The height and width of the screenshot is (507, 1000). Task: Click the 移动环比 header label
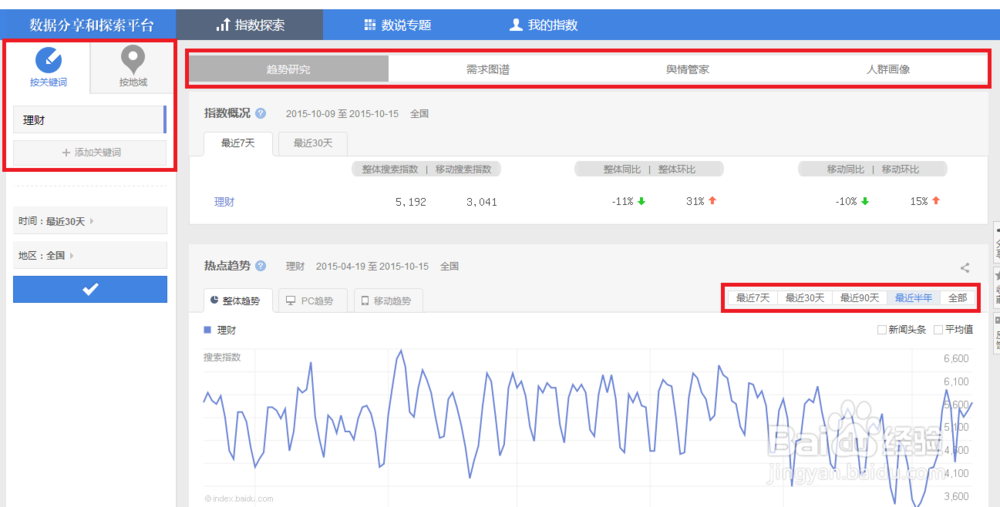[901, 170]
